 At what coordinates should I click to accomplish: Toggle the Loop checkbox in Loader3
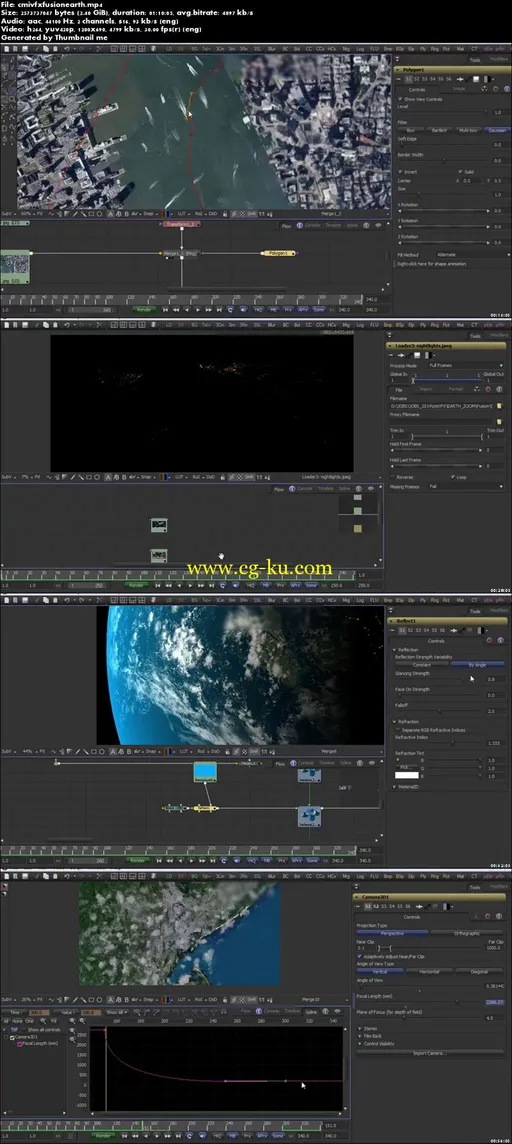pyautogui.click(x=454, y=477)
